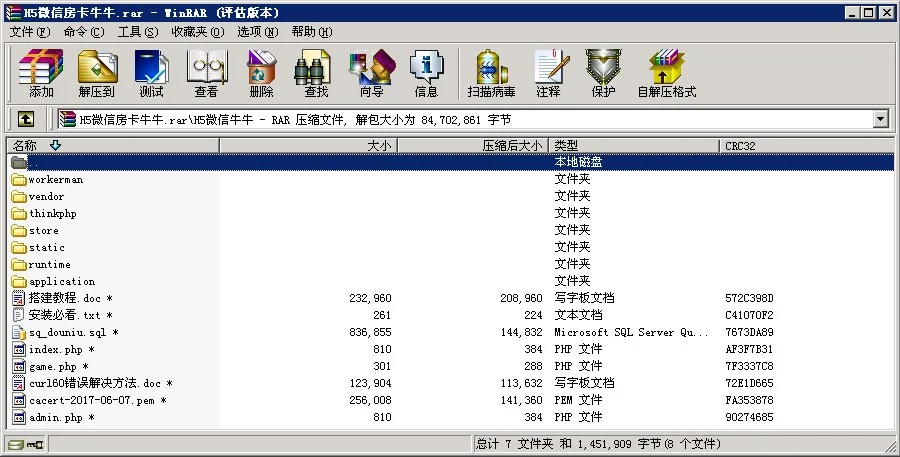
Task: Sort by the 名称 (Name) column header
Action: tap(110, 146)
